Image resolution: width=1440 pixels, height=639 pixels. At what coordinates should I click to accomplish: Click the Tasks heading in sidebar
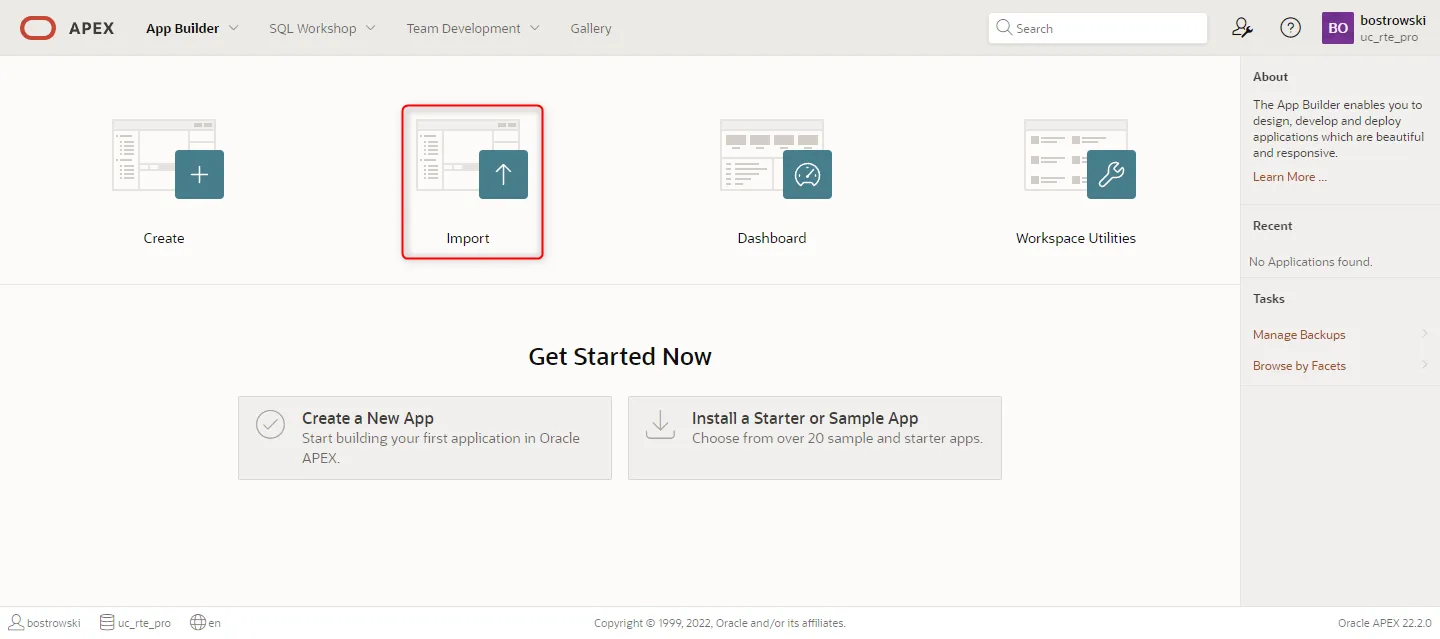coord(1269,299)
